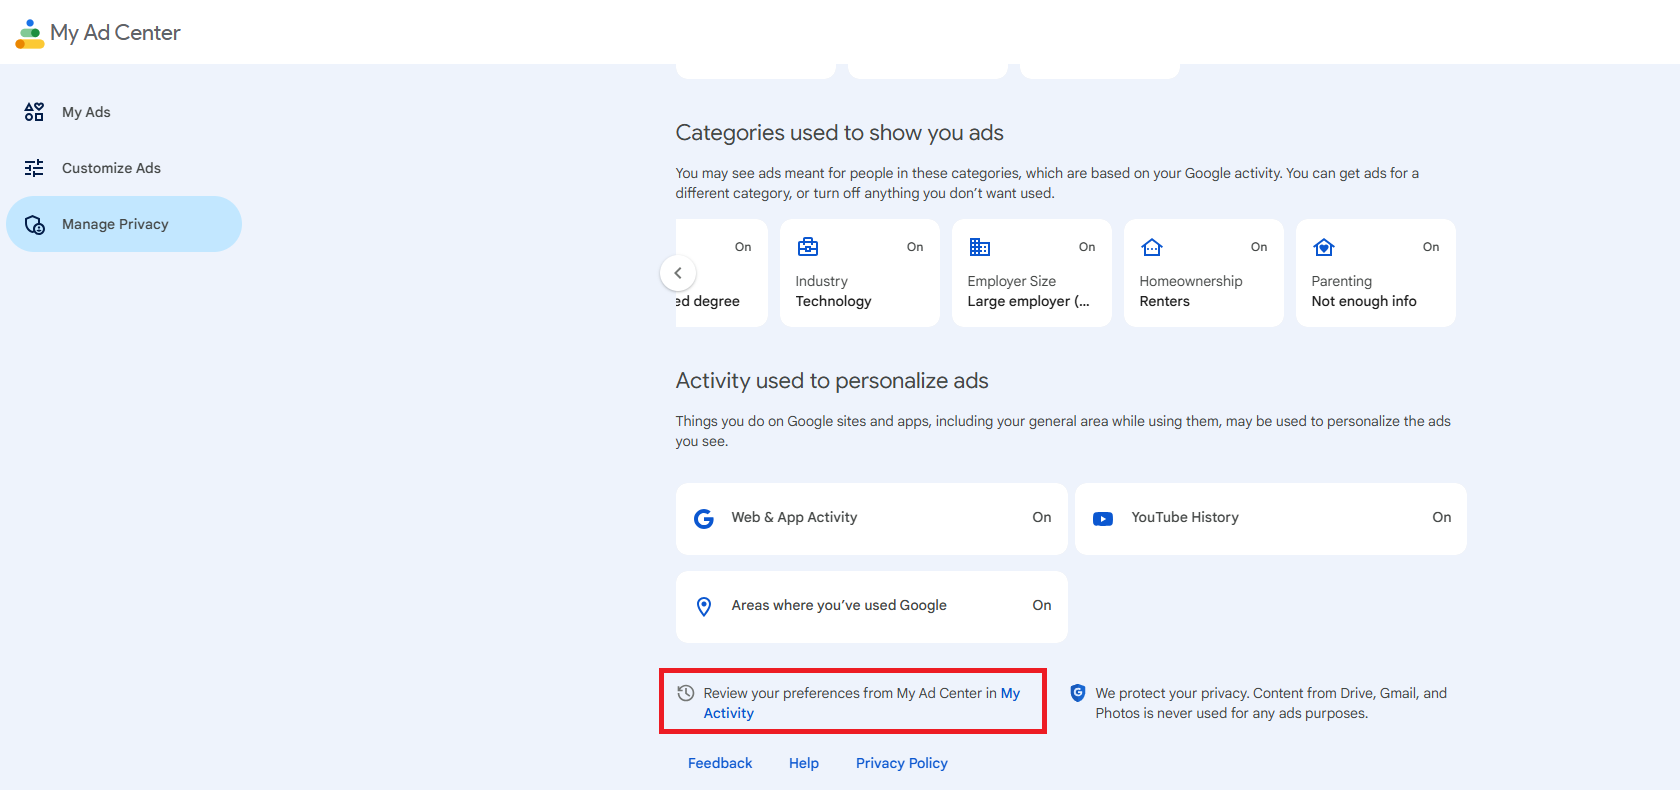Toggle YouTube History On status

(1441, 517)
